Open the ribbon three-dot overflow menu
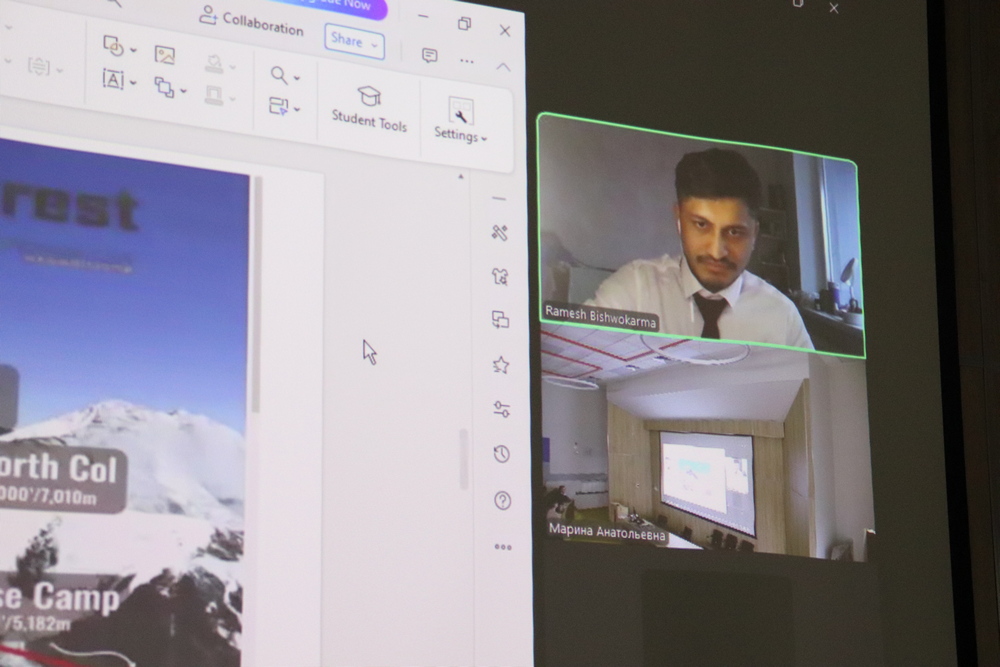 tap(467, 61)
